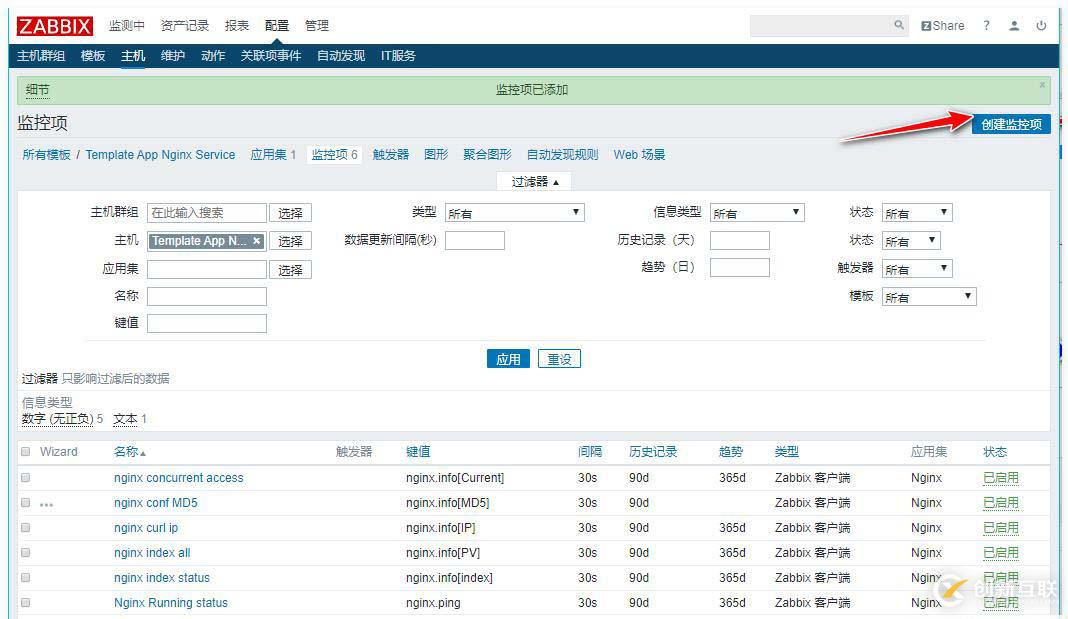Check the nginx curl ip row checkbox

click(26, 527)
